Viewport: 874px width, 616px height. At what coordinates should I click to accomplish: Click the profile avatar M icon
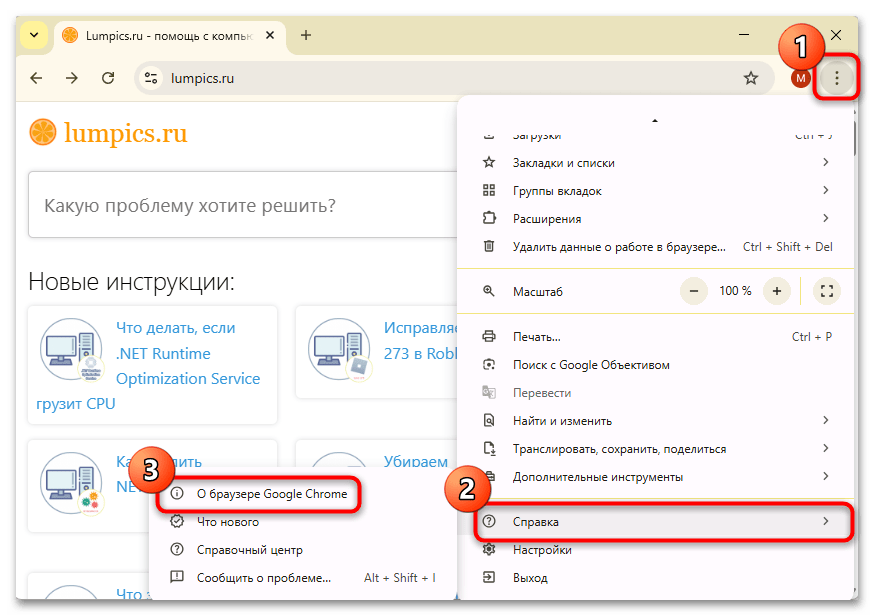800,79
